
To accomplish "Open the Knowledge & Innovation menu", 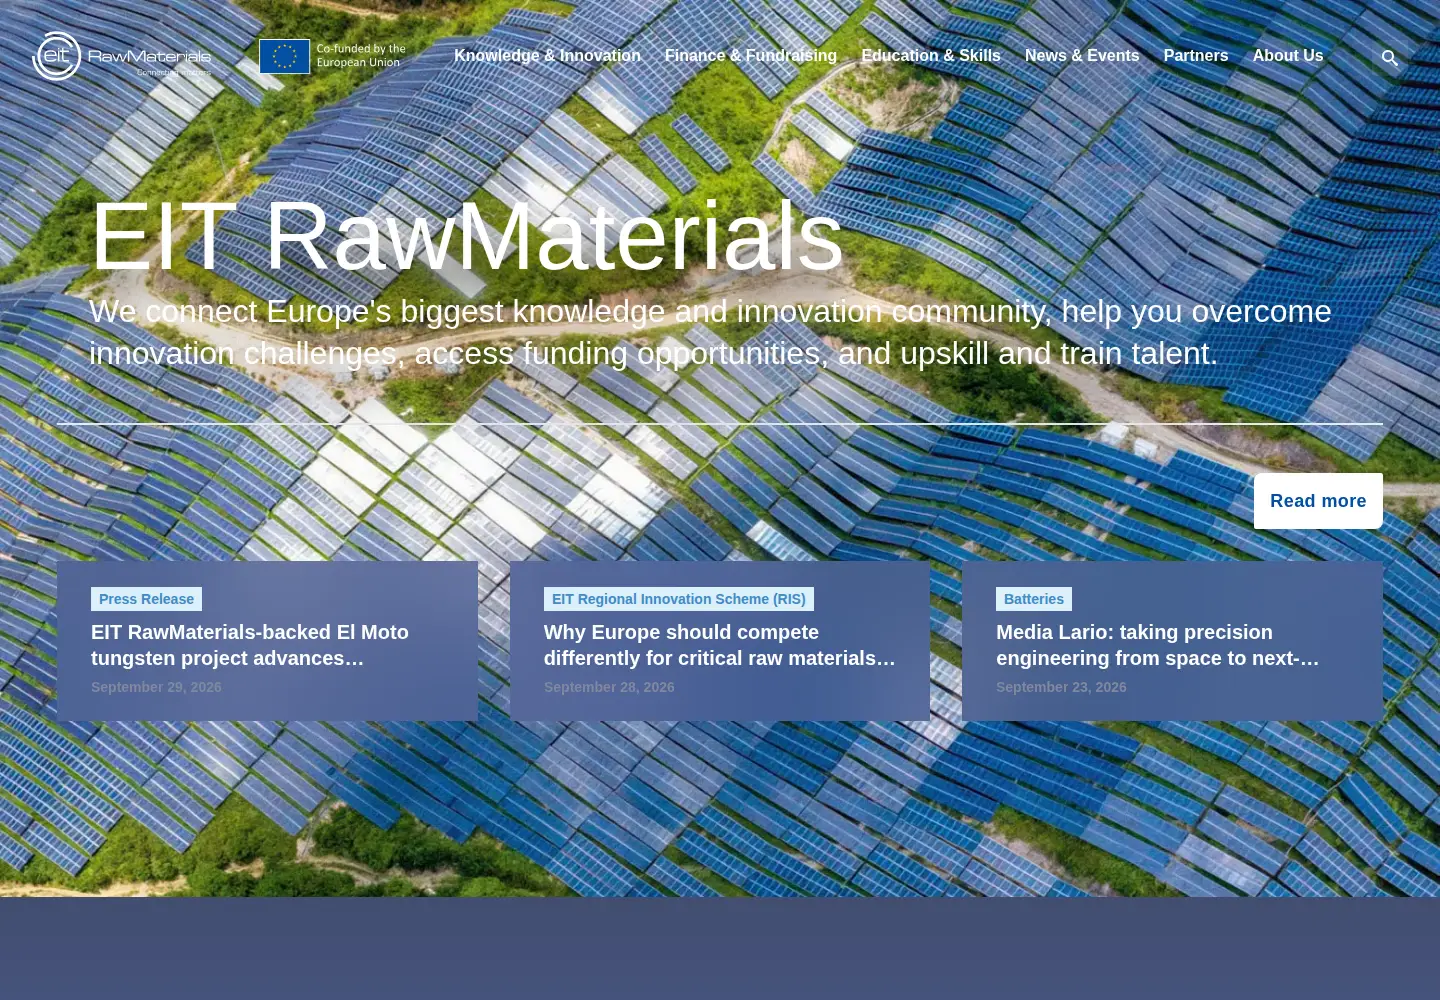I will pyautogui.click(x=547, y=56).
